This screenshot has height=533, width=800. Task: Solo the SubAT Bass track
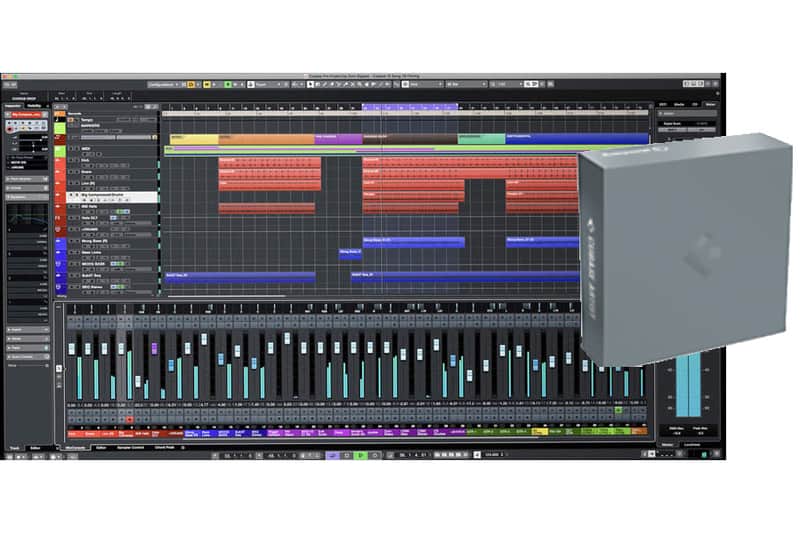pos(77,275)
